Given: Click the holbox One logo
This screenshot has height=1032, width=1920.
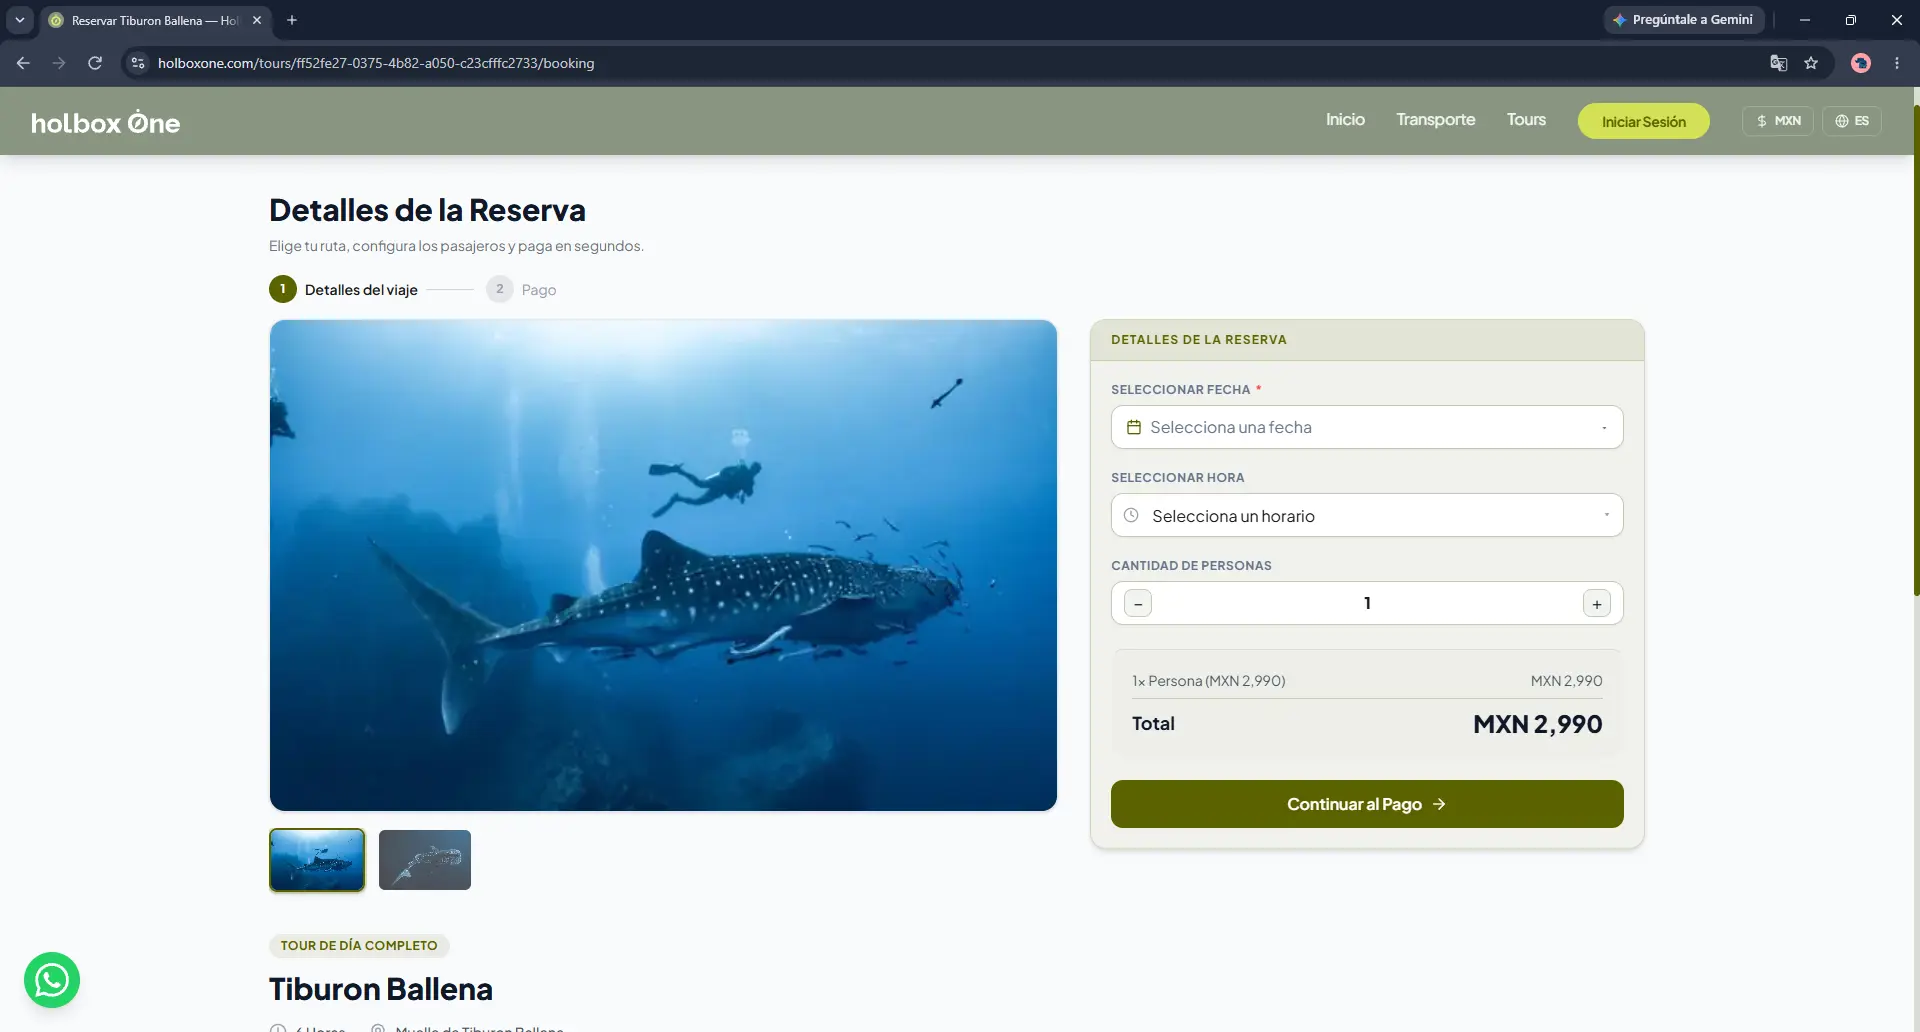Looking at the screenshot, I should pyautogui.click(x=106, y=123).
